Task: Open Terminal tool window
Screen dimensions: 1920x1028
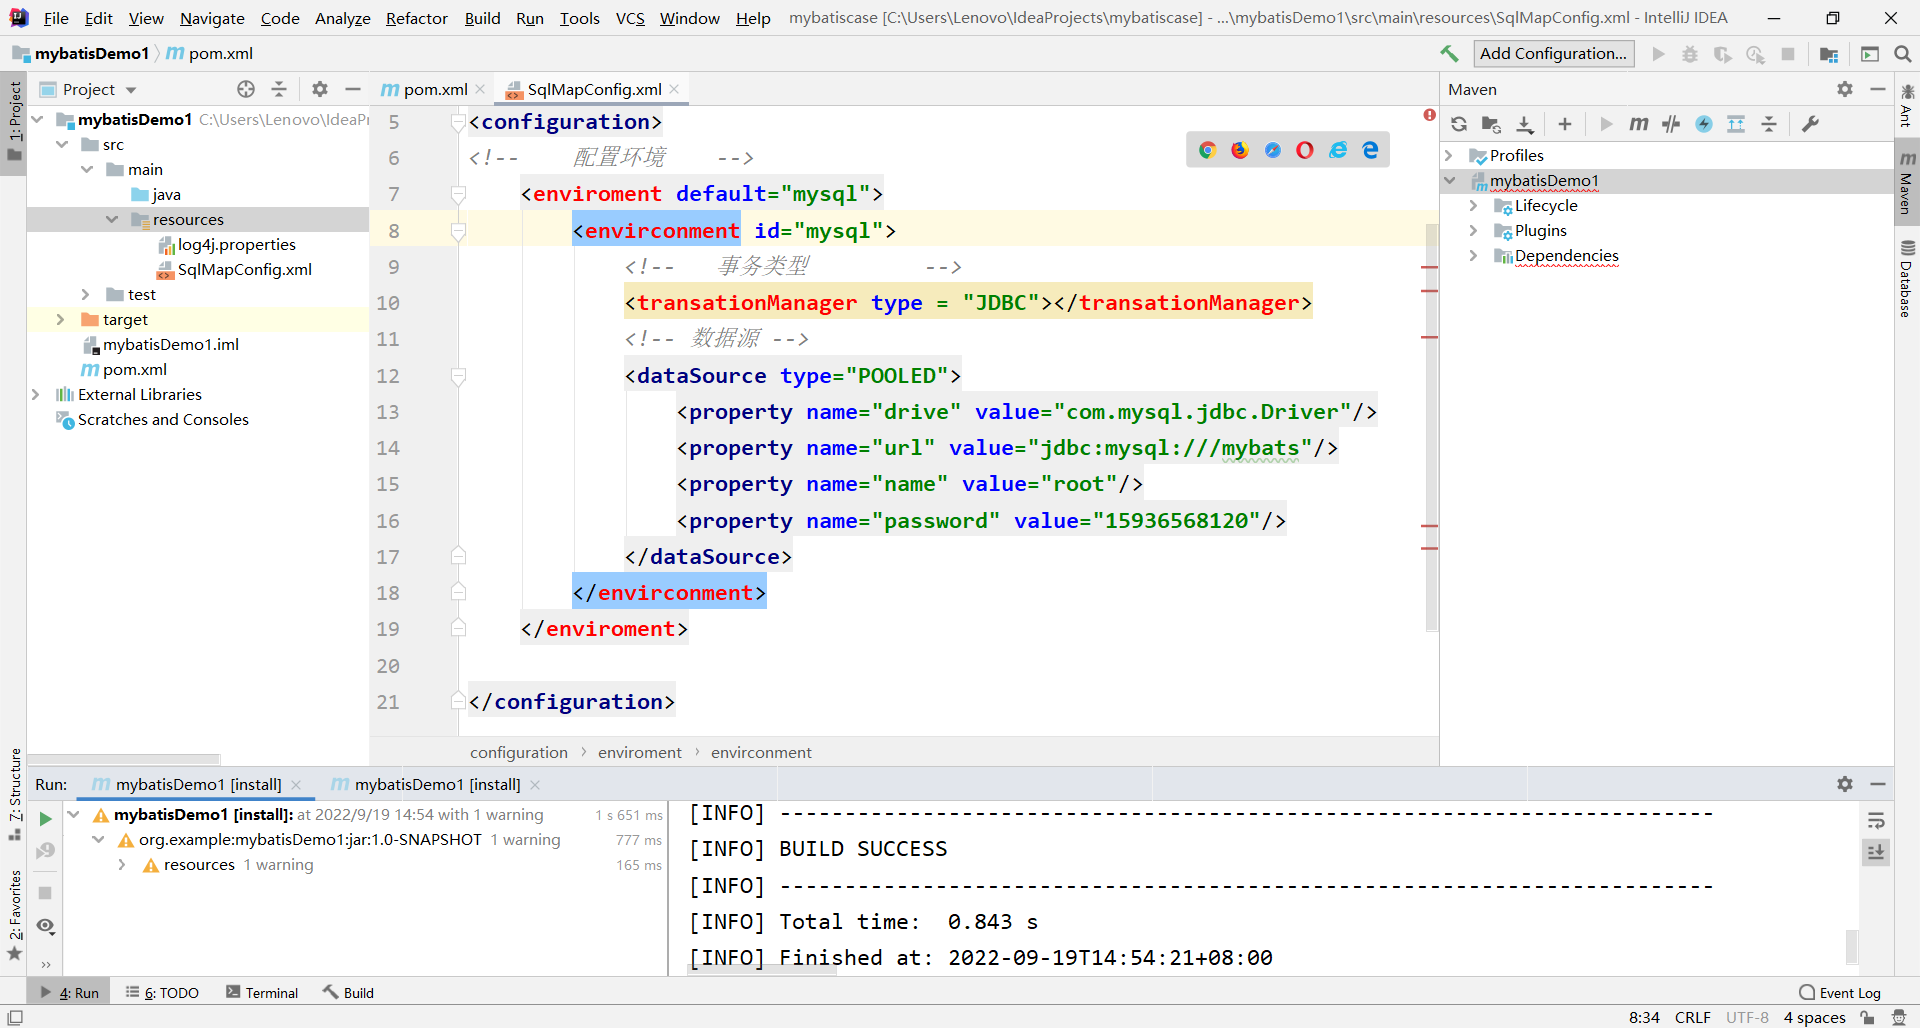Action: click(262, 992)
